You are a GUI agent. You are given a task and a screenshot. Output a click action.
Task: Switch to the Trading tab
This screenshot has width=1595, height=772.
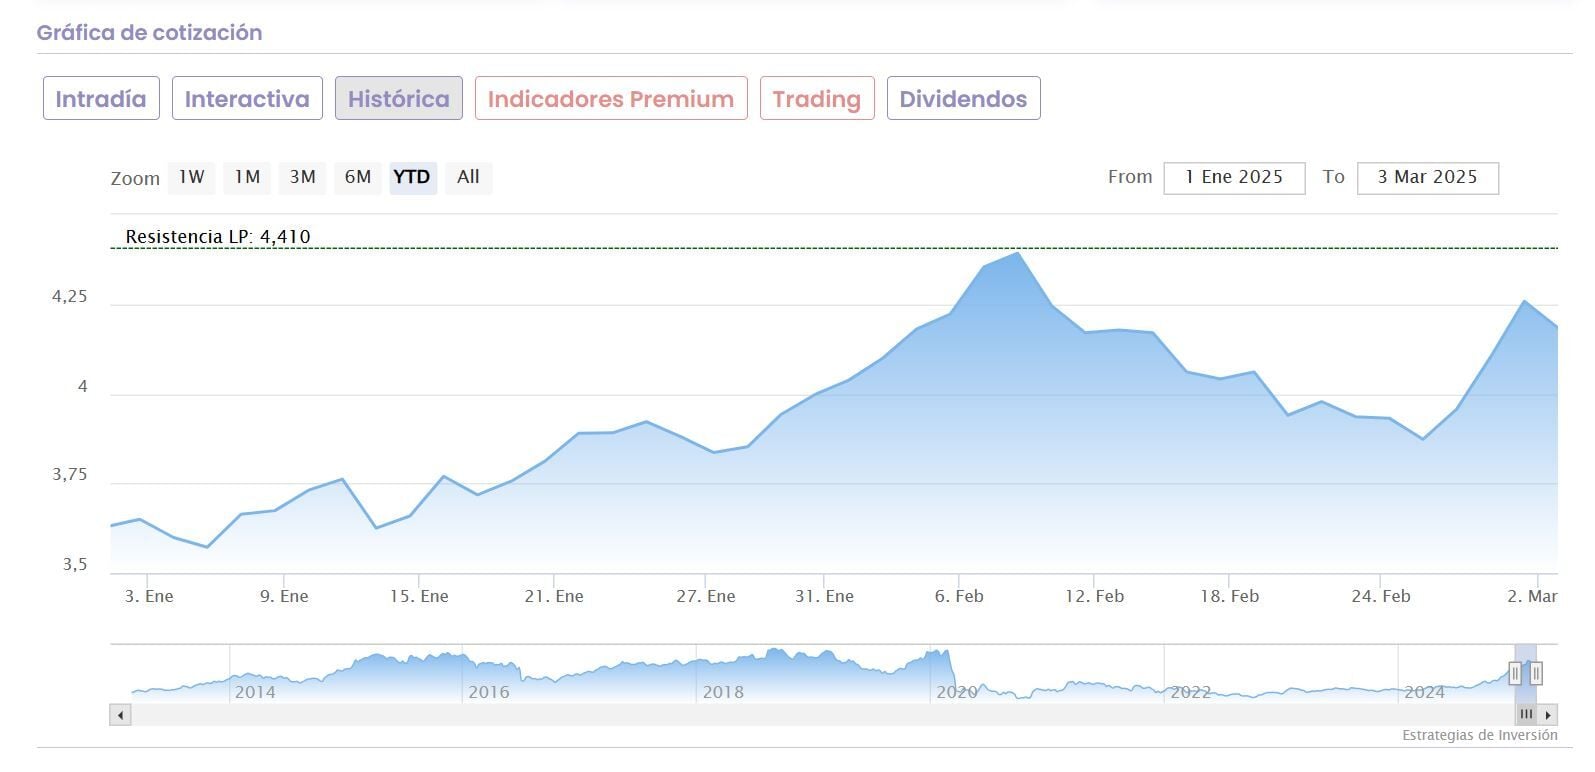817,99
